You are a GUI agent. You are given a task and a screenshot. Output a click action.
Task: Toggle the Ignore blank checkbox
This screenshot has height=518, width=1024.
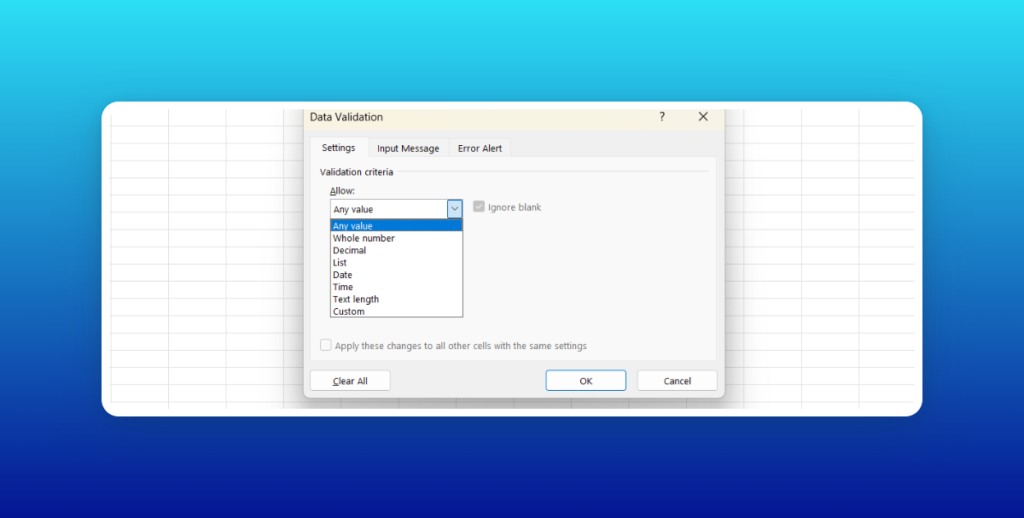coord(479,207)
